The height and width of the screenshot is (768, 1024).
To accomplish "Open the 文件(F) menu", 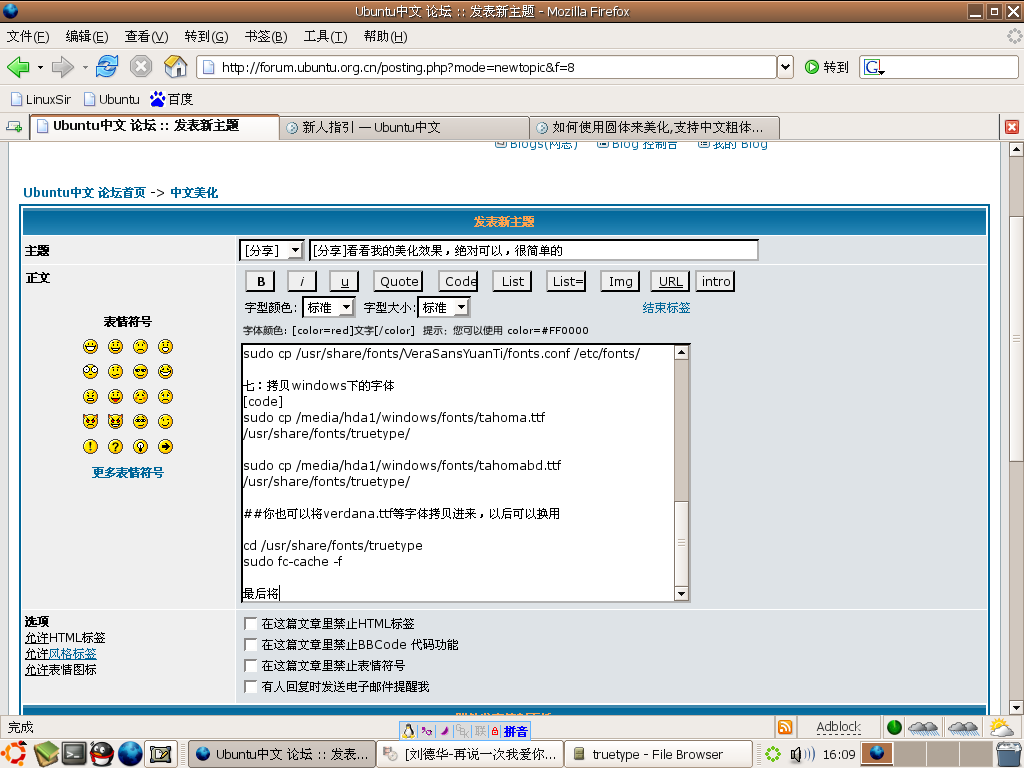I will tap(28, 37).
